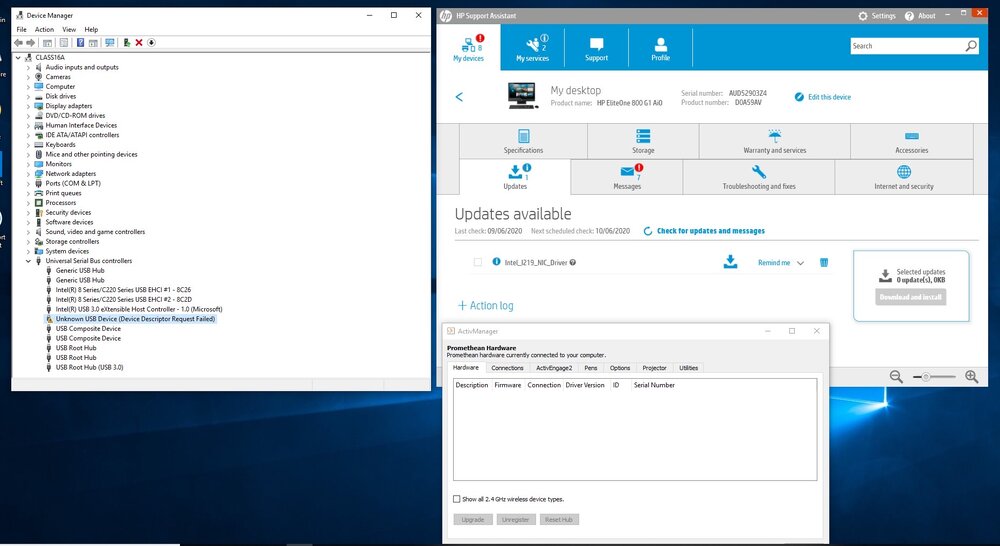This screenshot has width=1000, height=546.
Task: Adjust the HP zoom slider handle
Action: (925, 377)
